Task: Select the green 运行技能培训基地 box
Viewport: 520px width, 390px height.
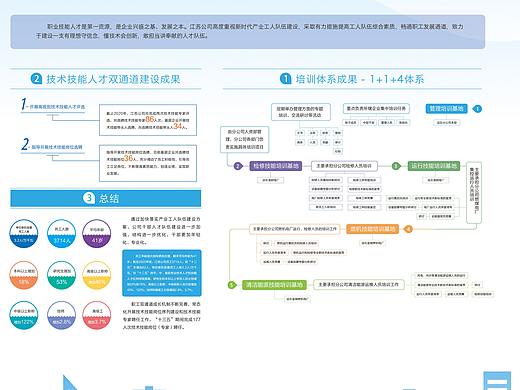Action: (x=434, y=166)
